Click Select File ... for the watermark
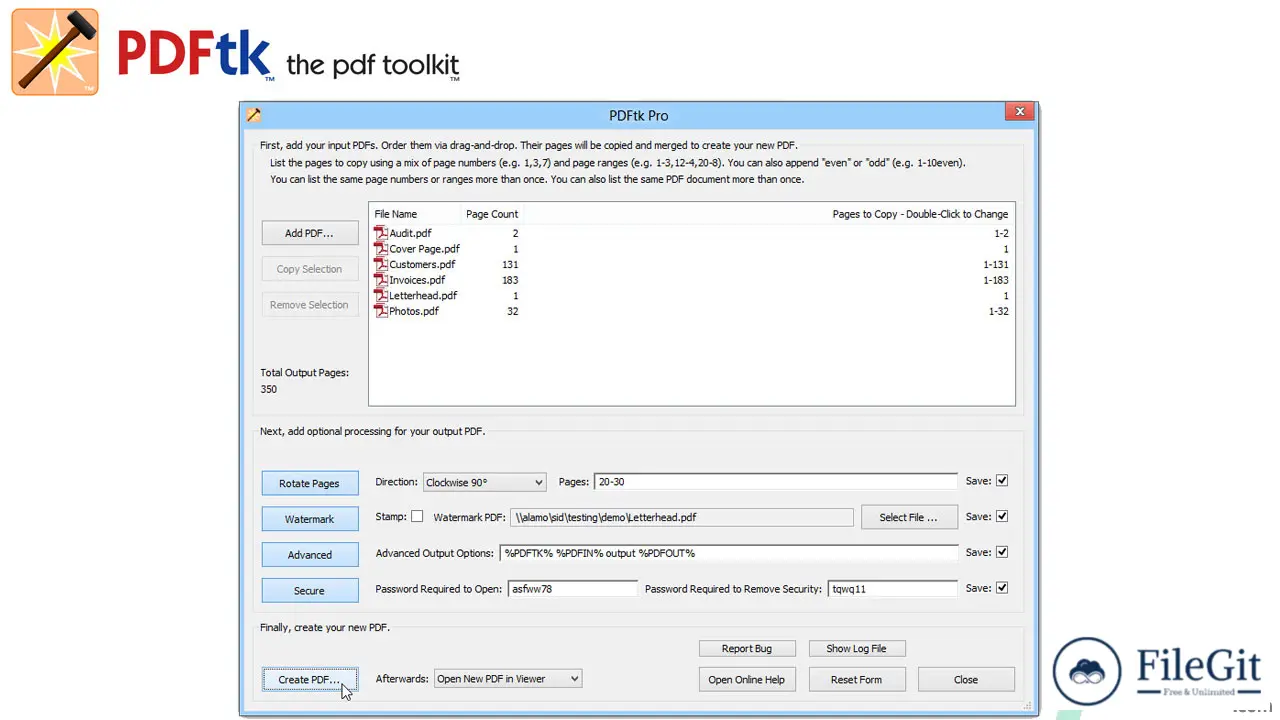The image size is (1280, 720). (x=909, y=517)
